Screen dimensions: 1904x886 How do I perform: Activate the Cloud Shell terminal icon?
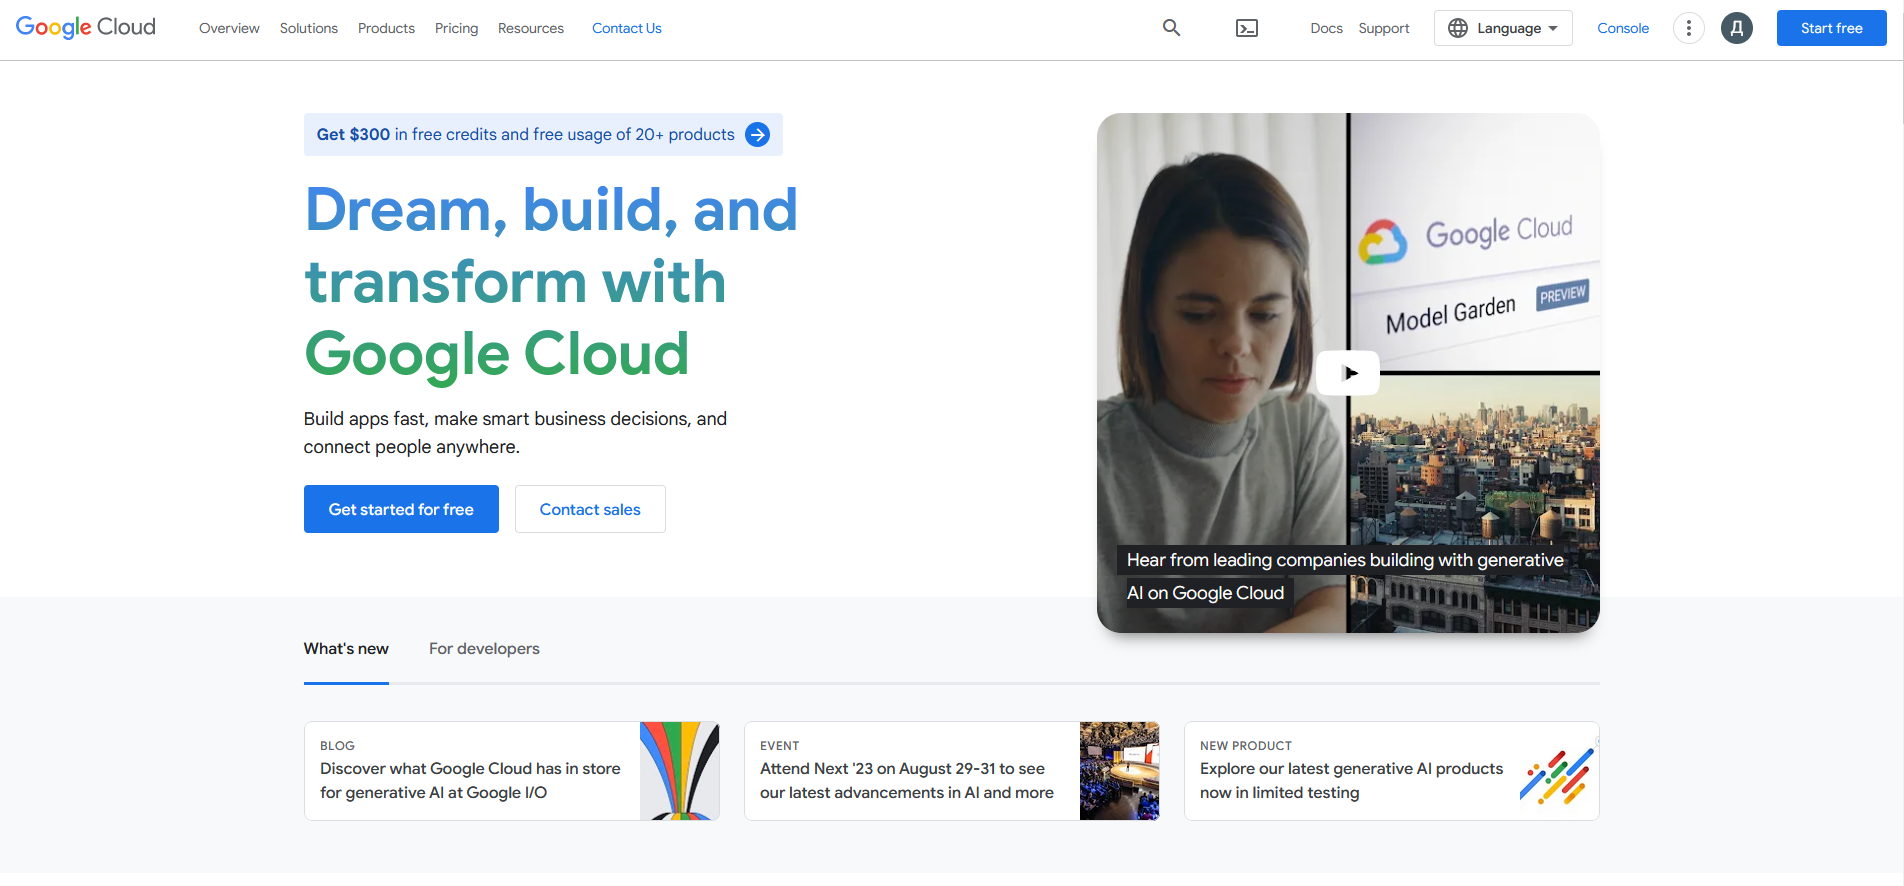click(x=1247, y=28)
